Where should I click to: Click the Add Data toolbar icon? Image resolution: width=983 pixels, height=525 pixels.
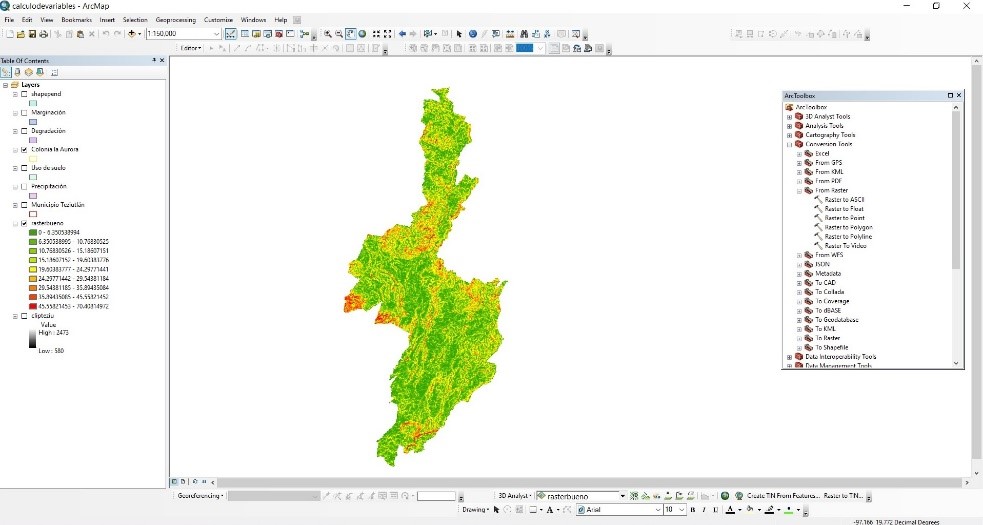[x=133, y=34]
